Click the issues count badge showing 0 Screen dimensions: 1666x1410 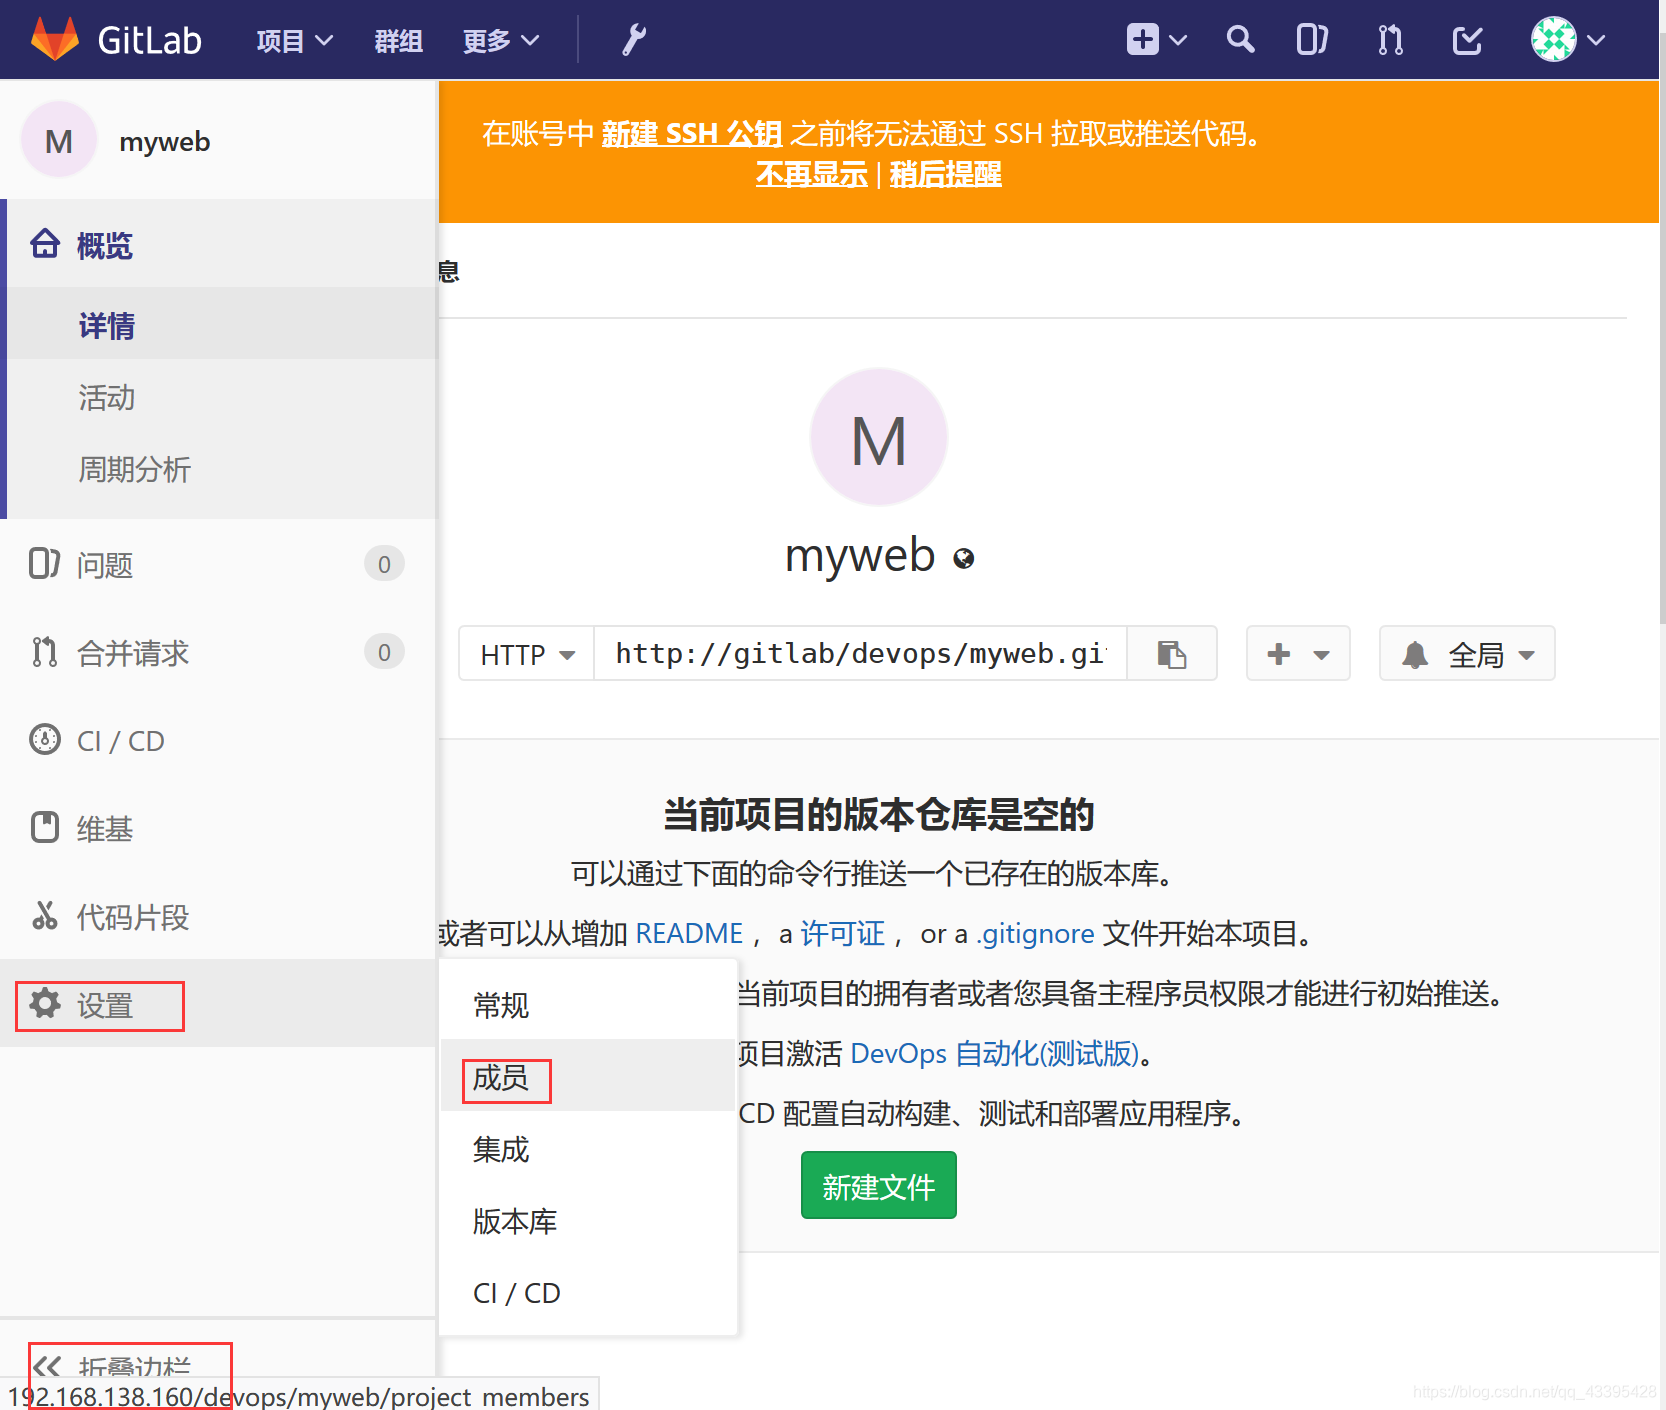(384, 564)
